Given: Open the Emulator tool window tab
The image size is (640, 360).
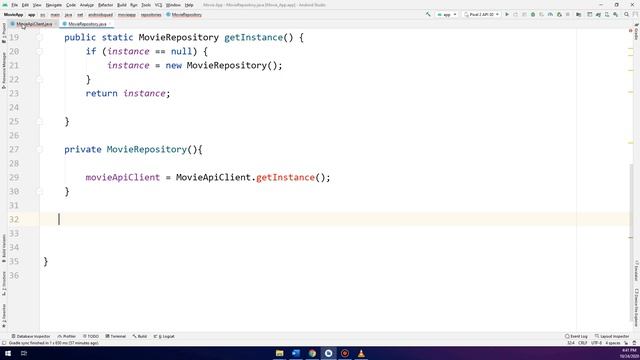Looking at the screenshot, I should point(636,271).
